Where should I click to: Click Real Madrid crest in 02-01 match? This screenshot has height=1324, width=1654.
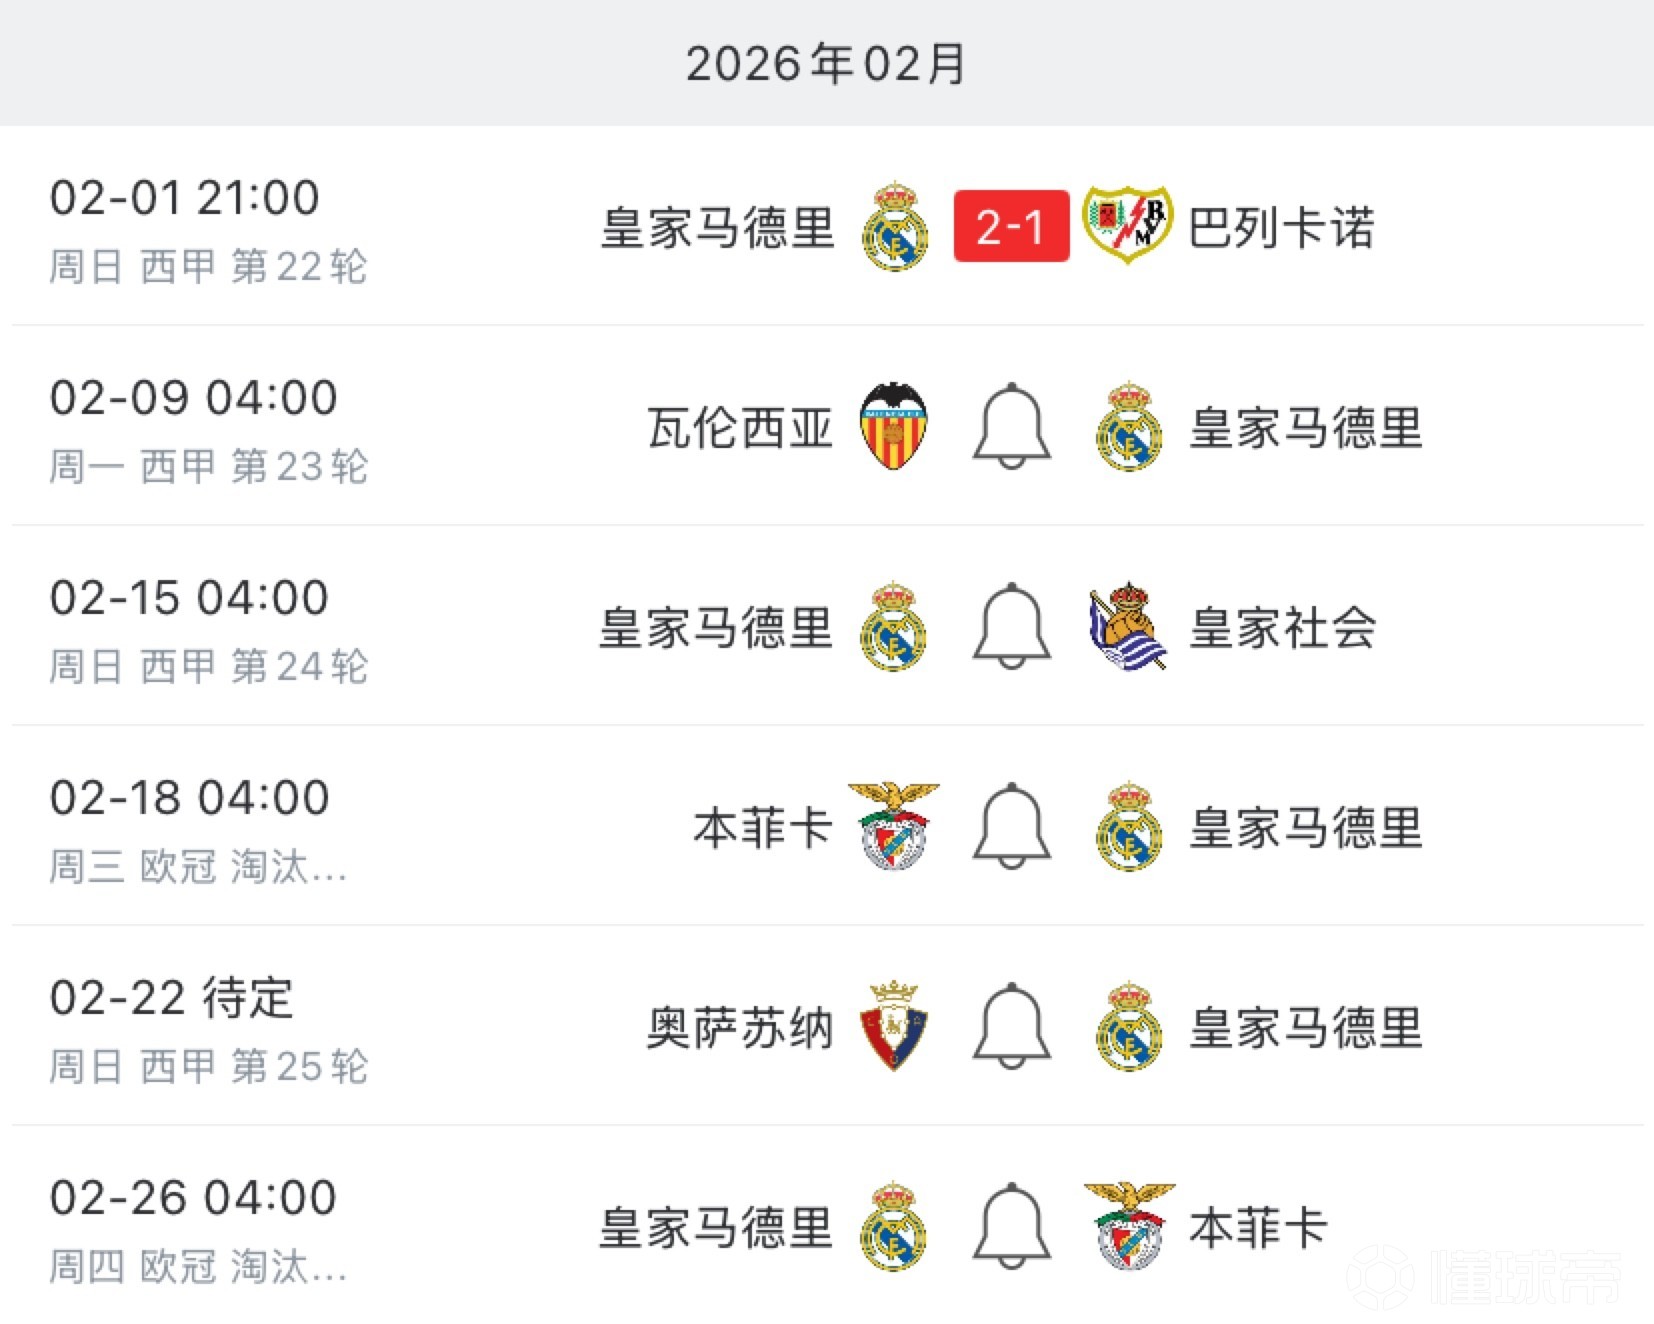coord(894,226)
